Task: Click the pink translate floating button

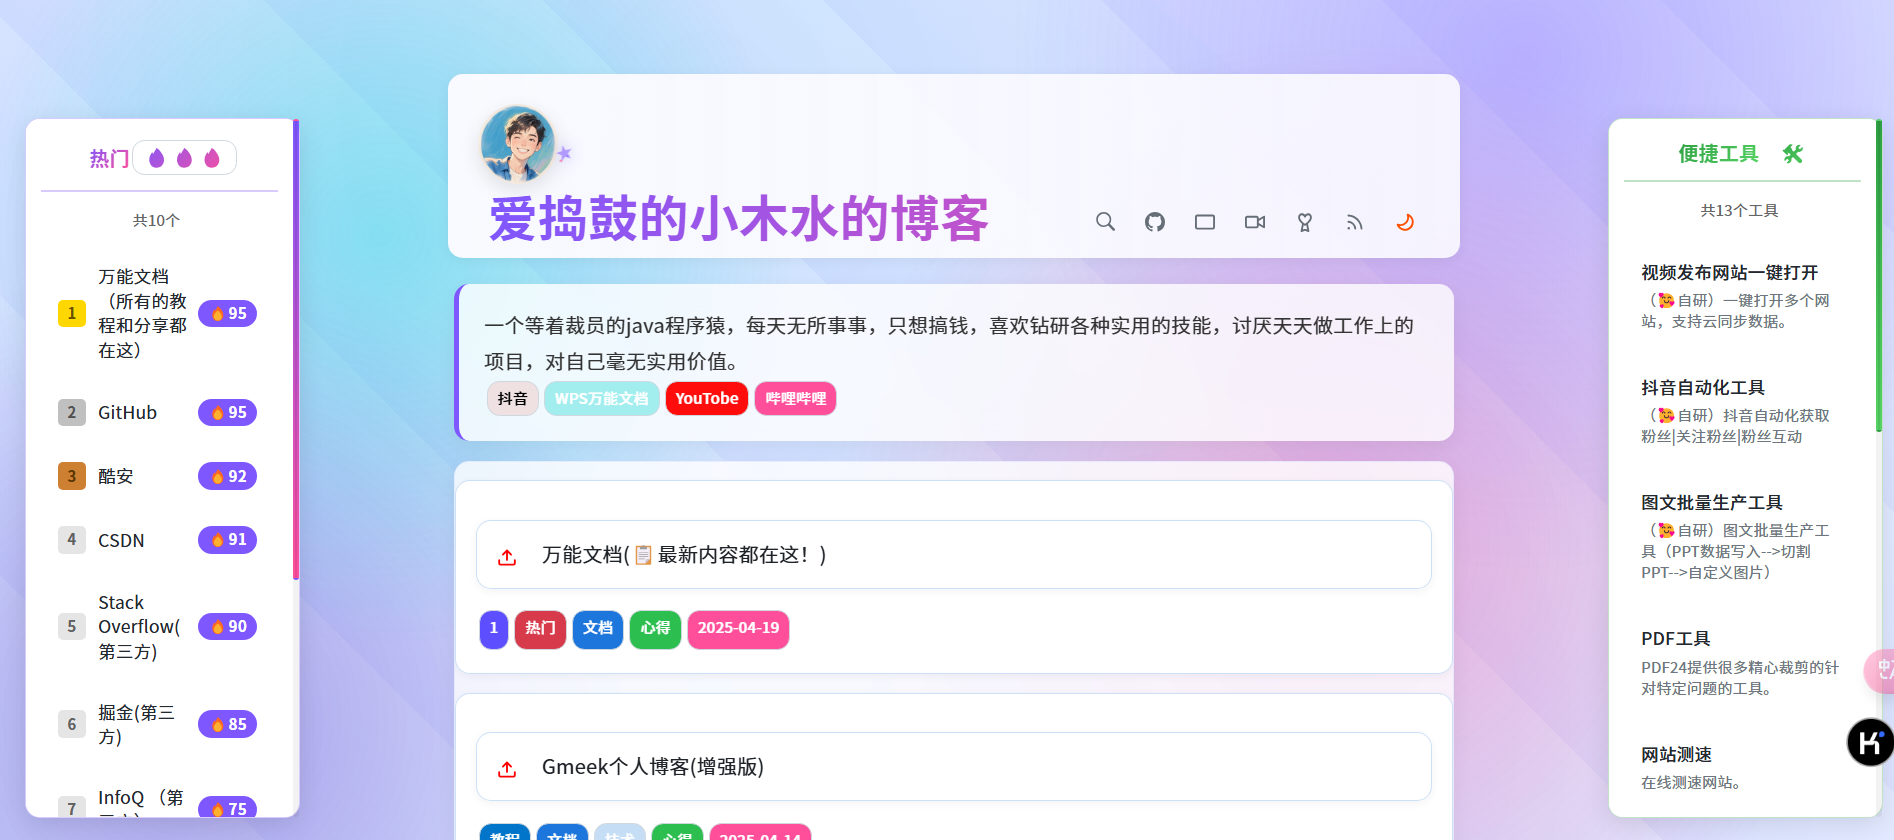Action: click(x=1880, y=670)
